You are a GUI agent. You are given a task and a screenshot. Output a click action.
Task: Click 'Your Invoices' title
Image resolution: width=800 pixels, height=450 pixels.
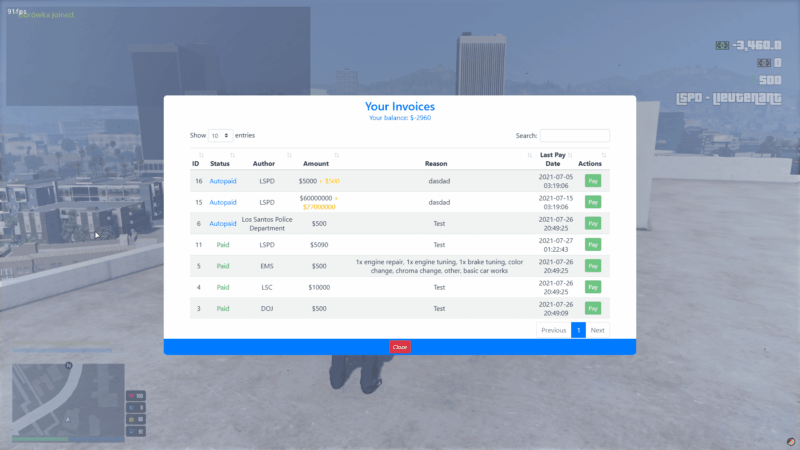399,106
